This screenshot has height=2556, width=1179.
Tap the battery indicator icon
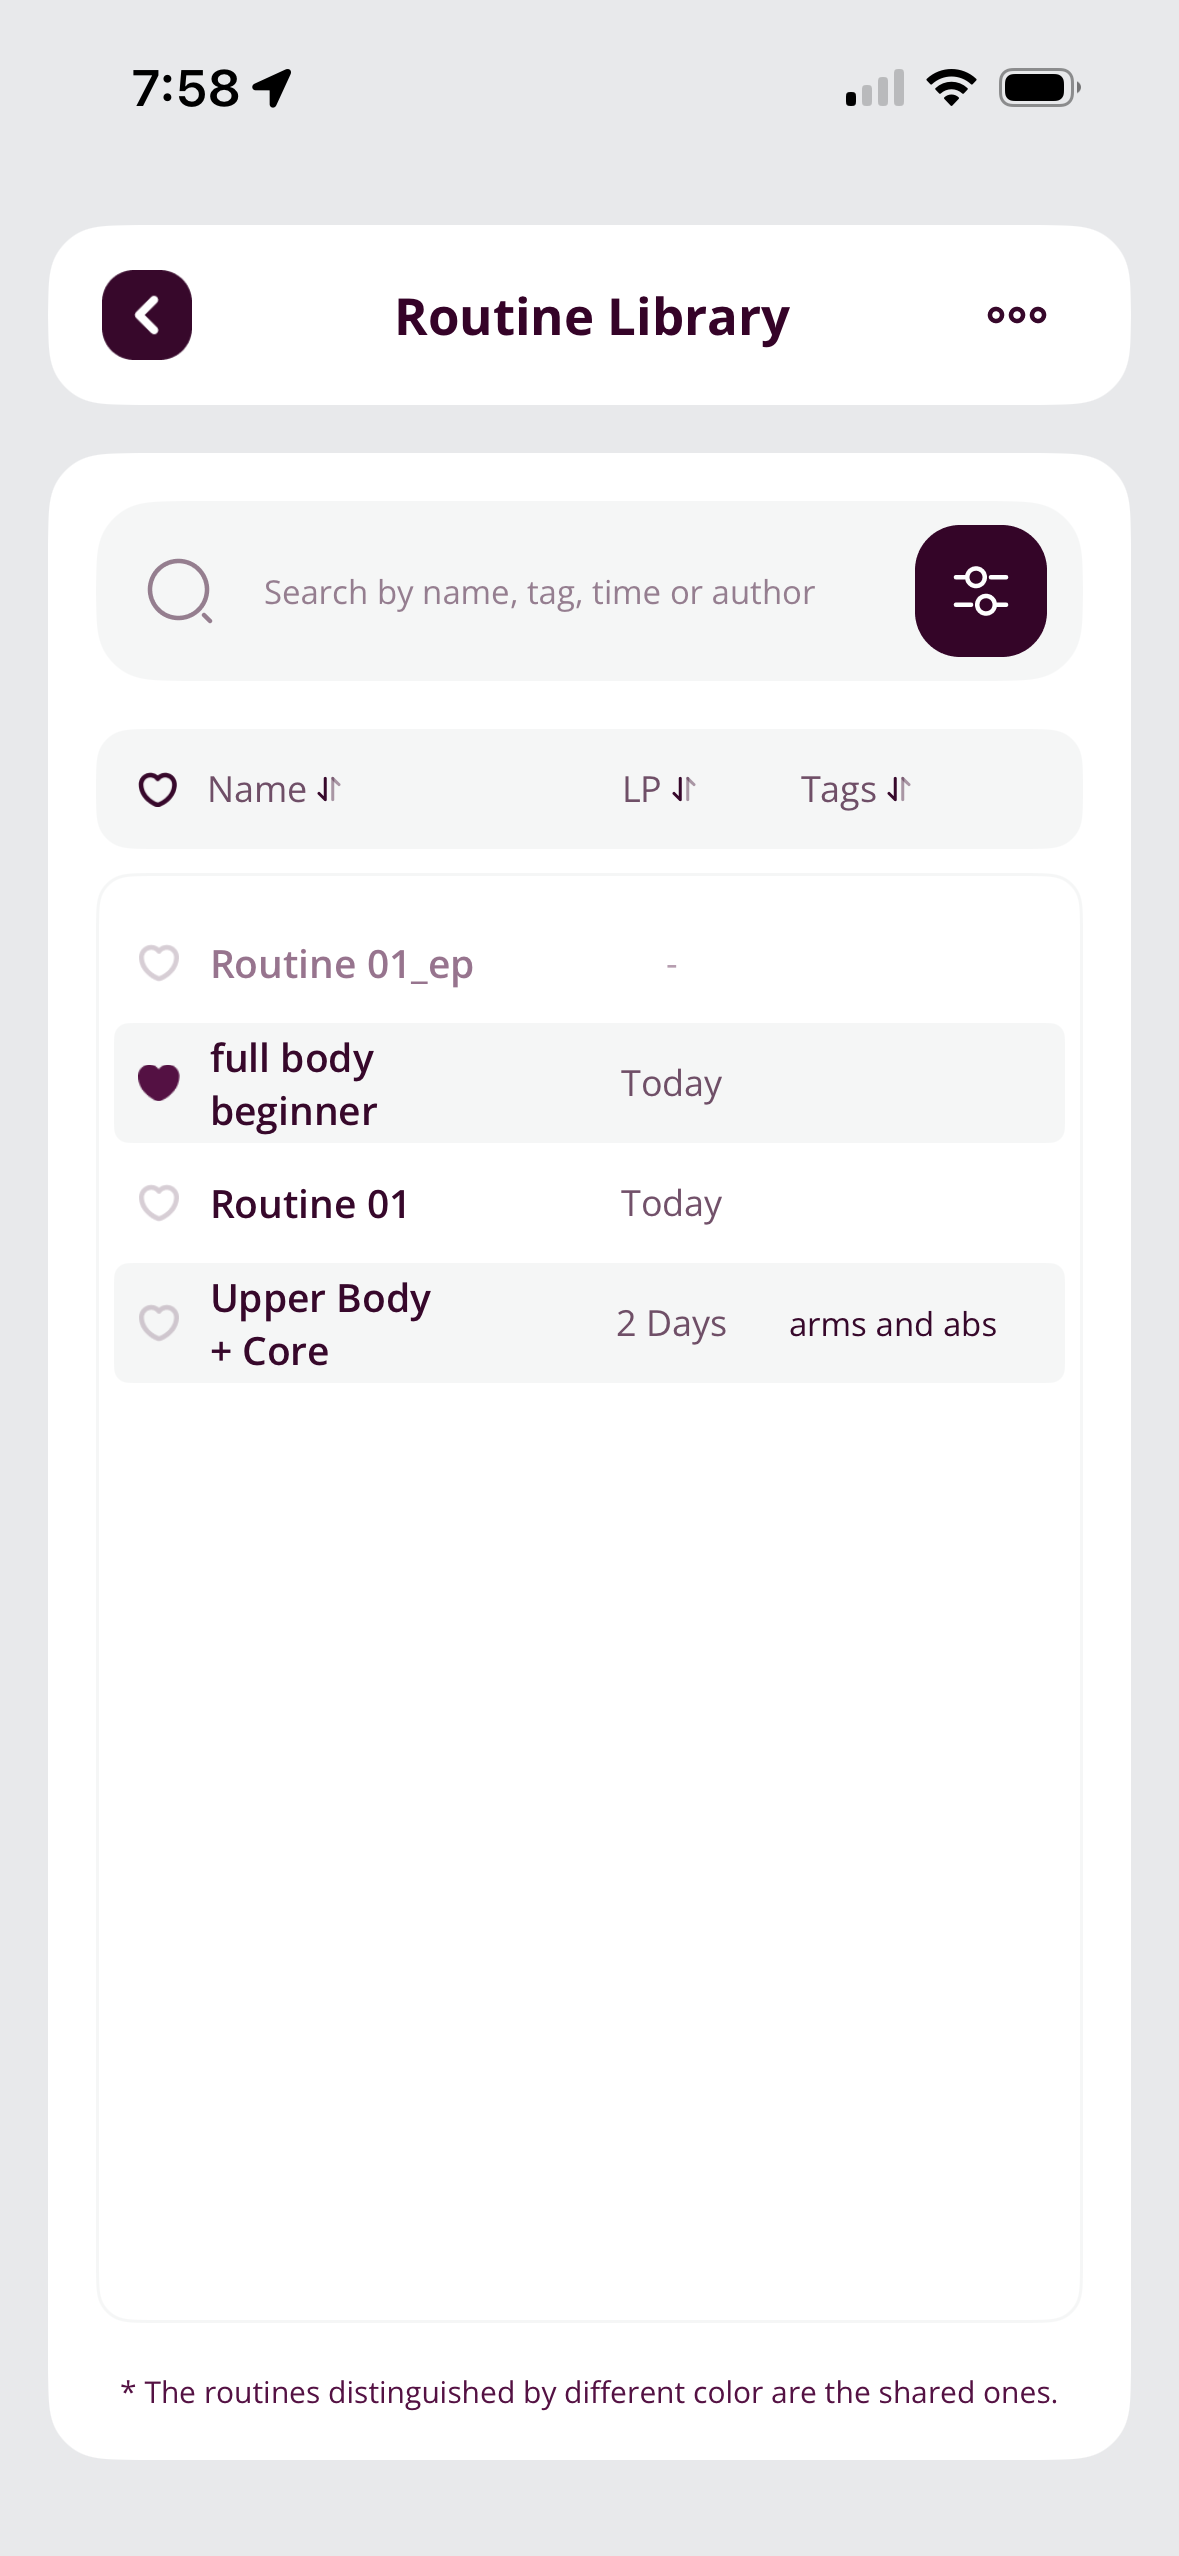(x=1040, y=88)
